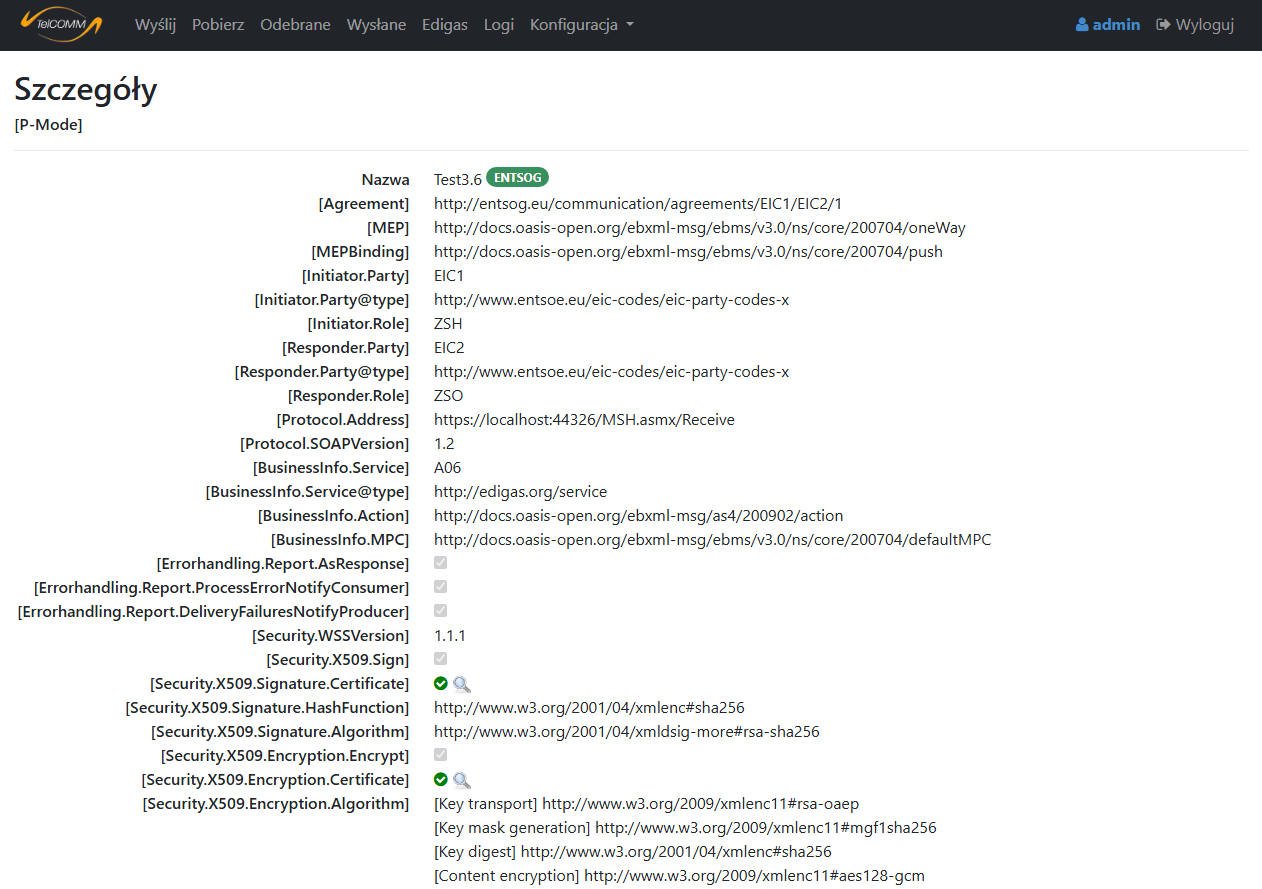
Task: Open Encryption Certificate magnifier details
Action: 461,780
